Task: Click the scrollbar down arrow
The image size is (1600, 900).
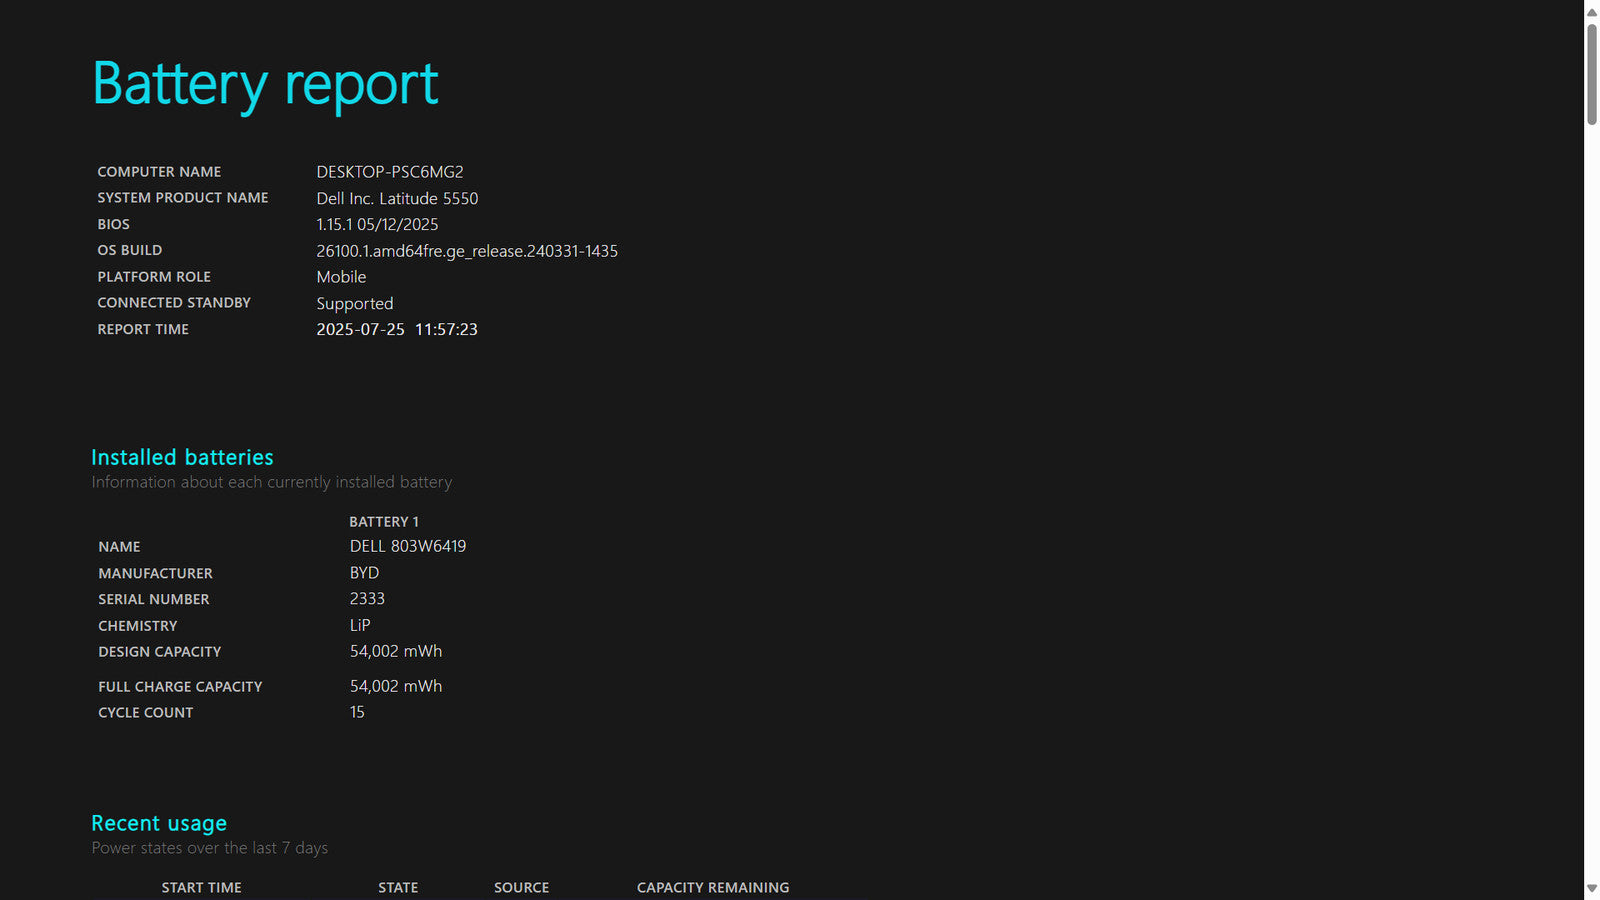Action: [1591, 888]
